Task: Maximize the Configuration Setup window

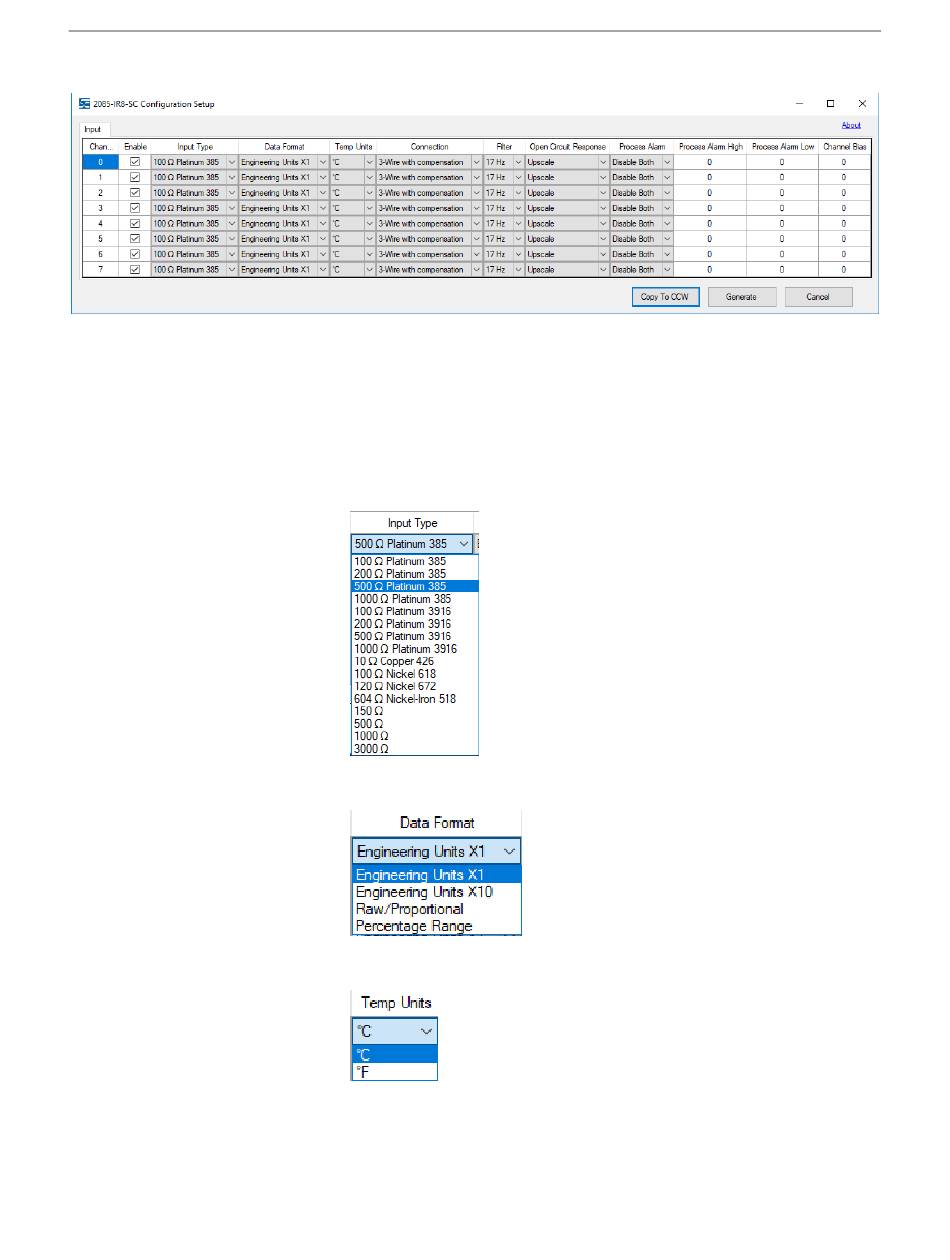Action: [x=830, y=103]
